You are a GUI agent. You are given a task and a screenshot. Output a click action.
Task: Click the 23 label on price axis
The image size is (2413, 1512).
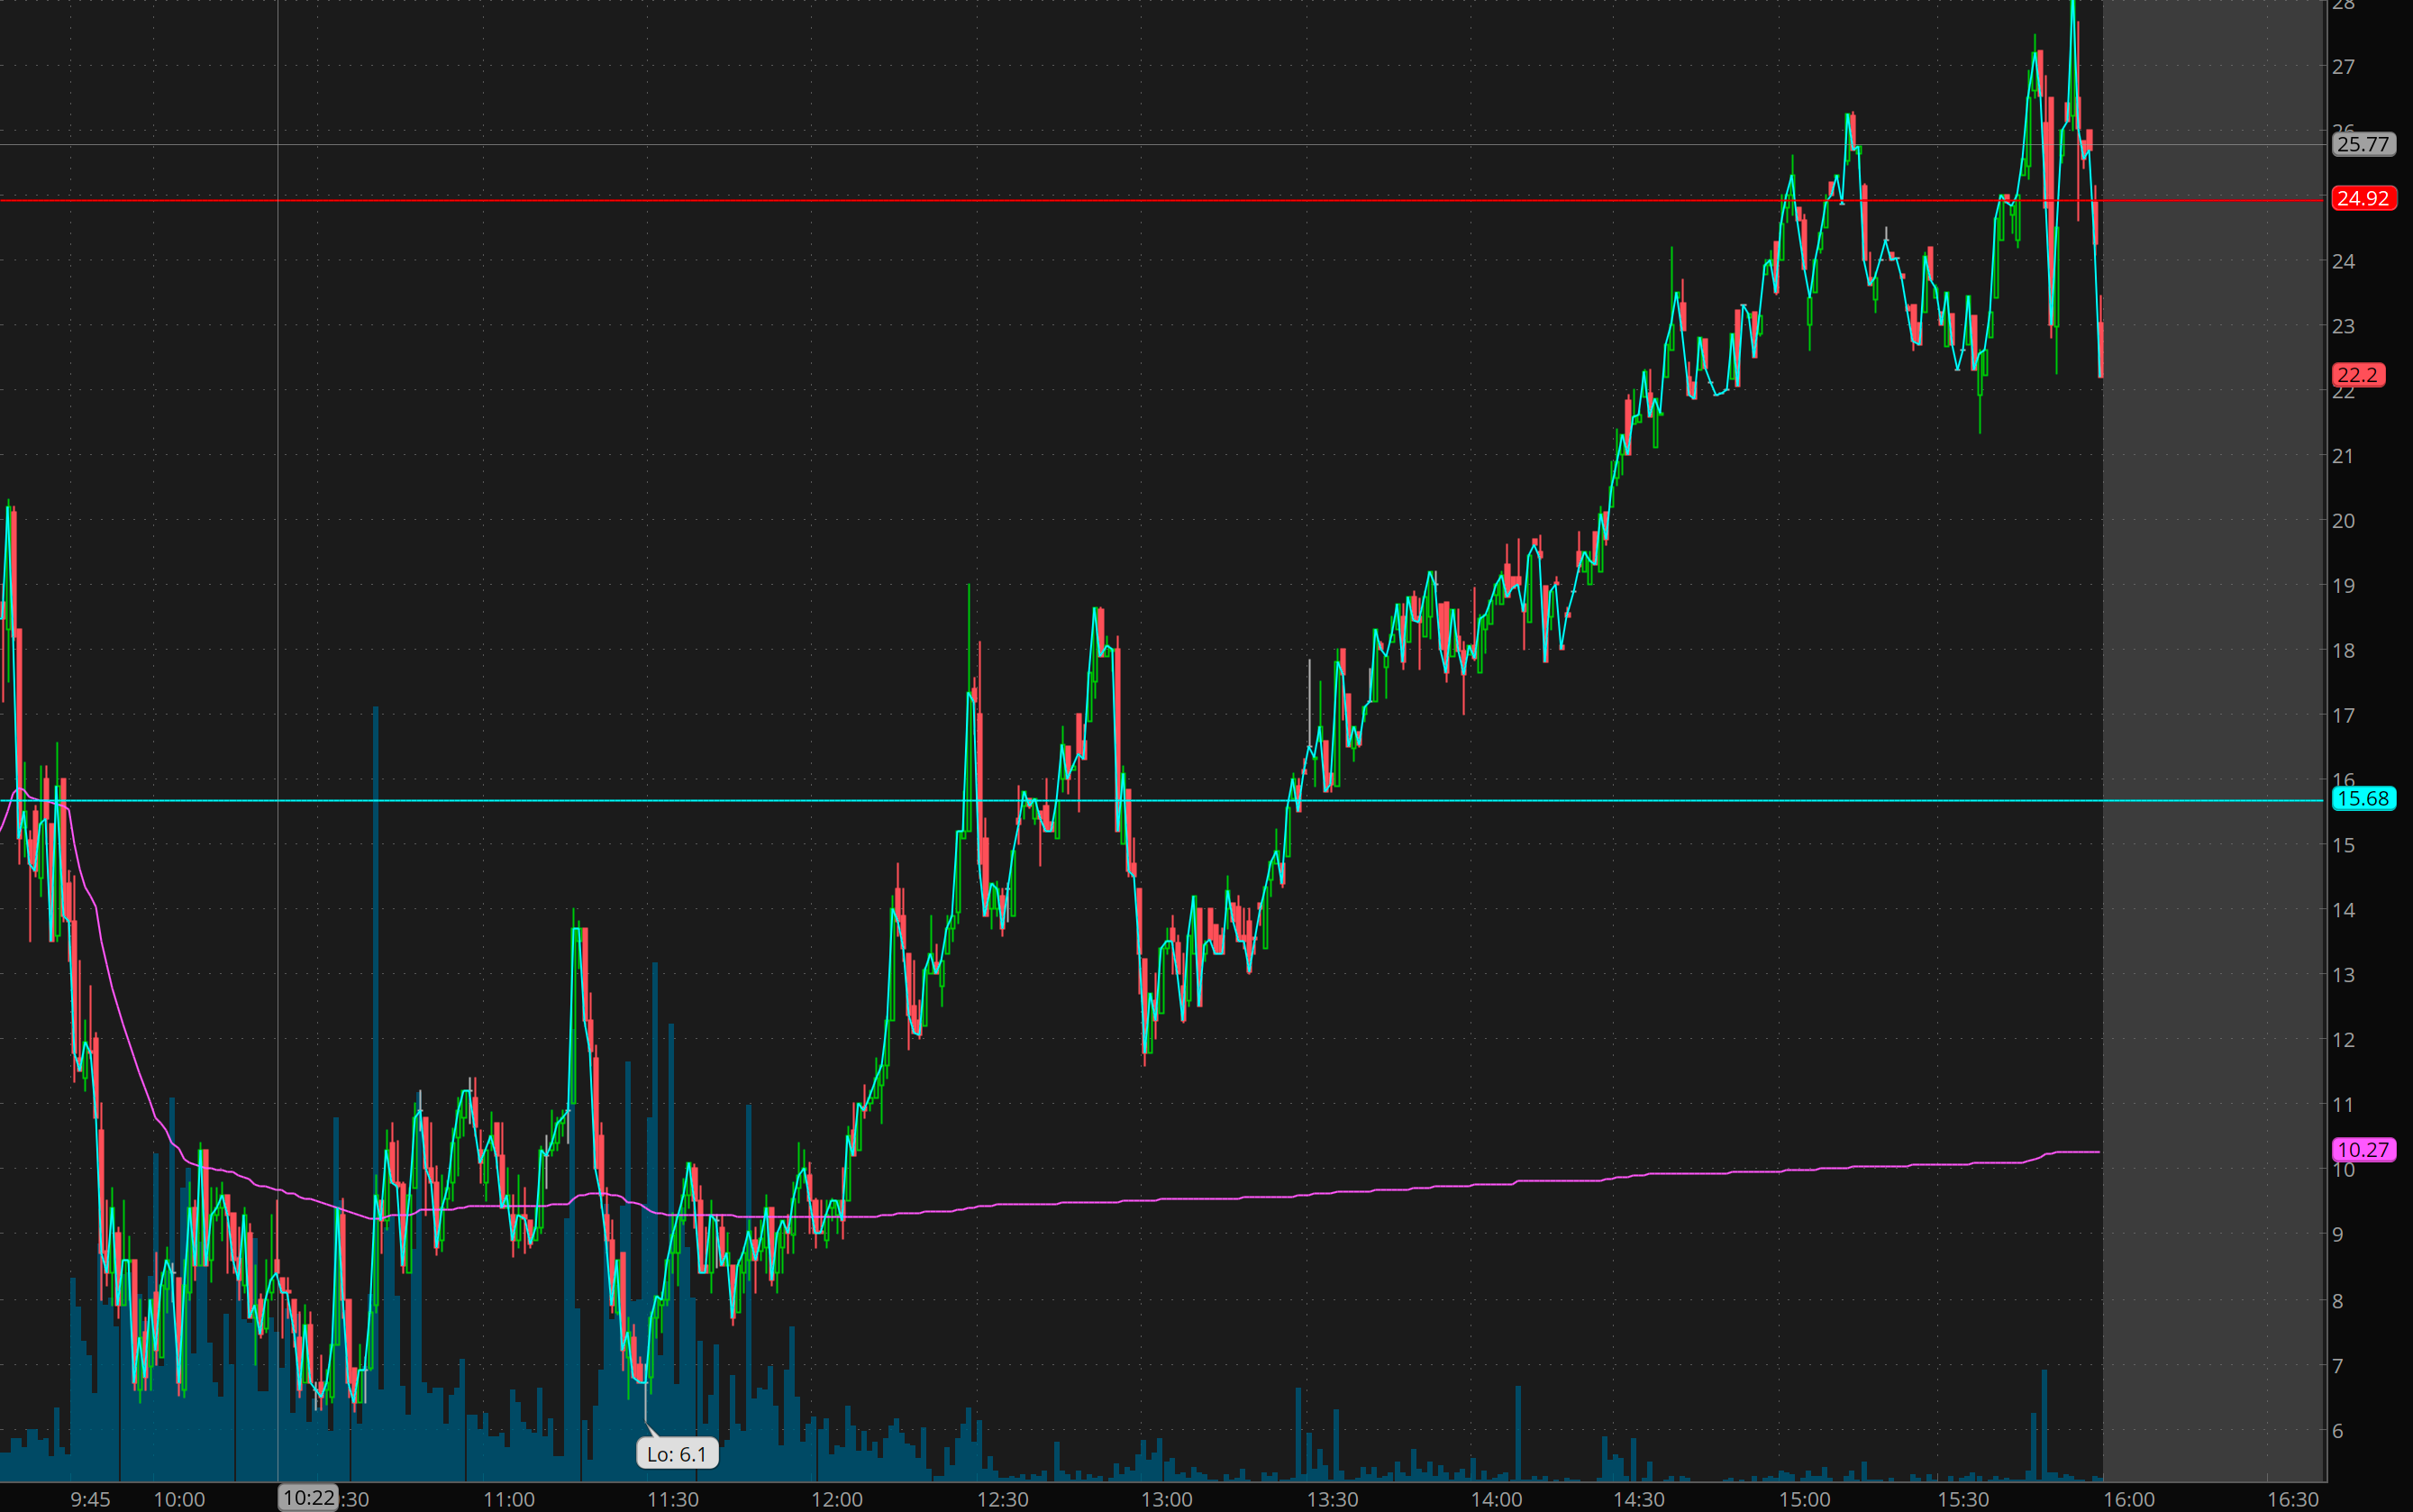[2343, 326]
